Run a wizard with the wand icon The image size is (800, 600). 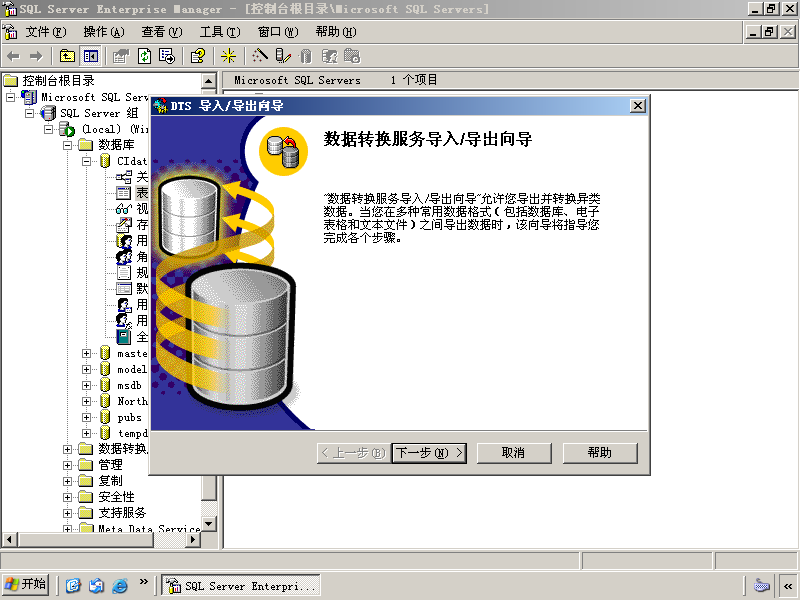click(x=259, y=56)
